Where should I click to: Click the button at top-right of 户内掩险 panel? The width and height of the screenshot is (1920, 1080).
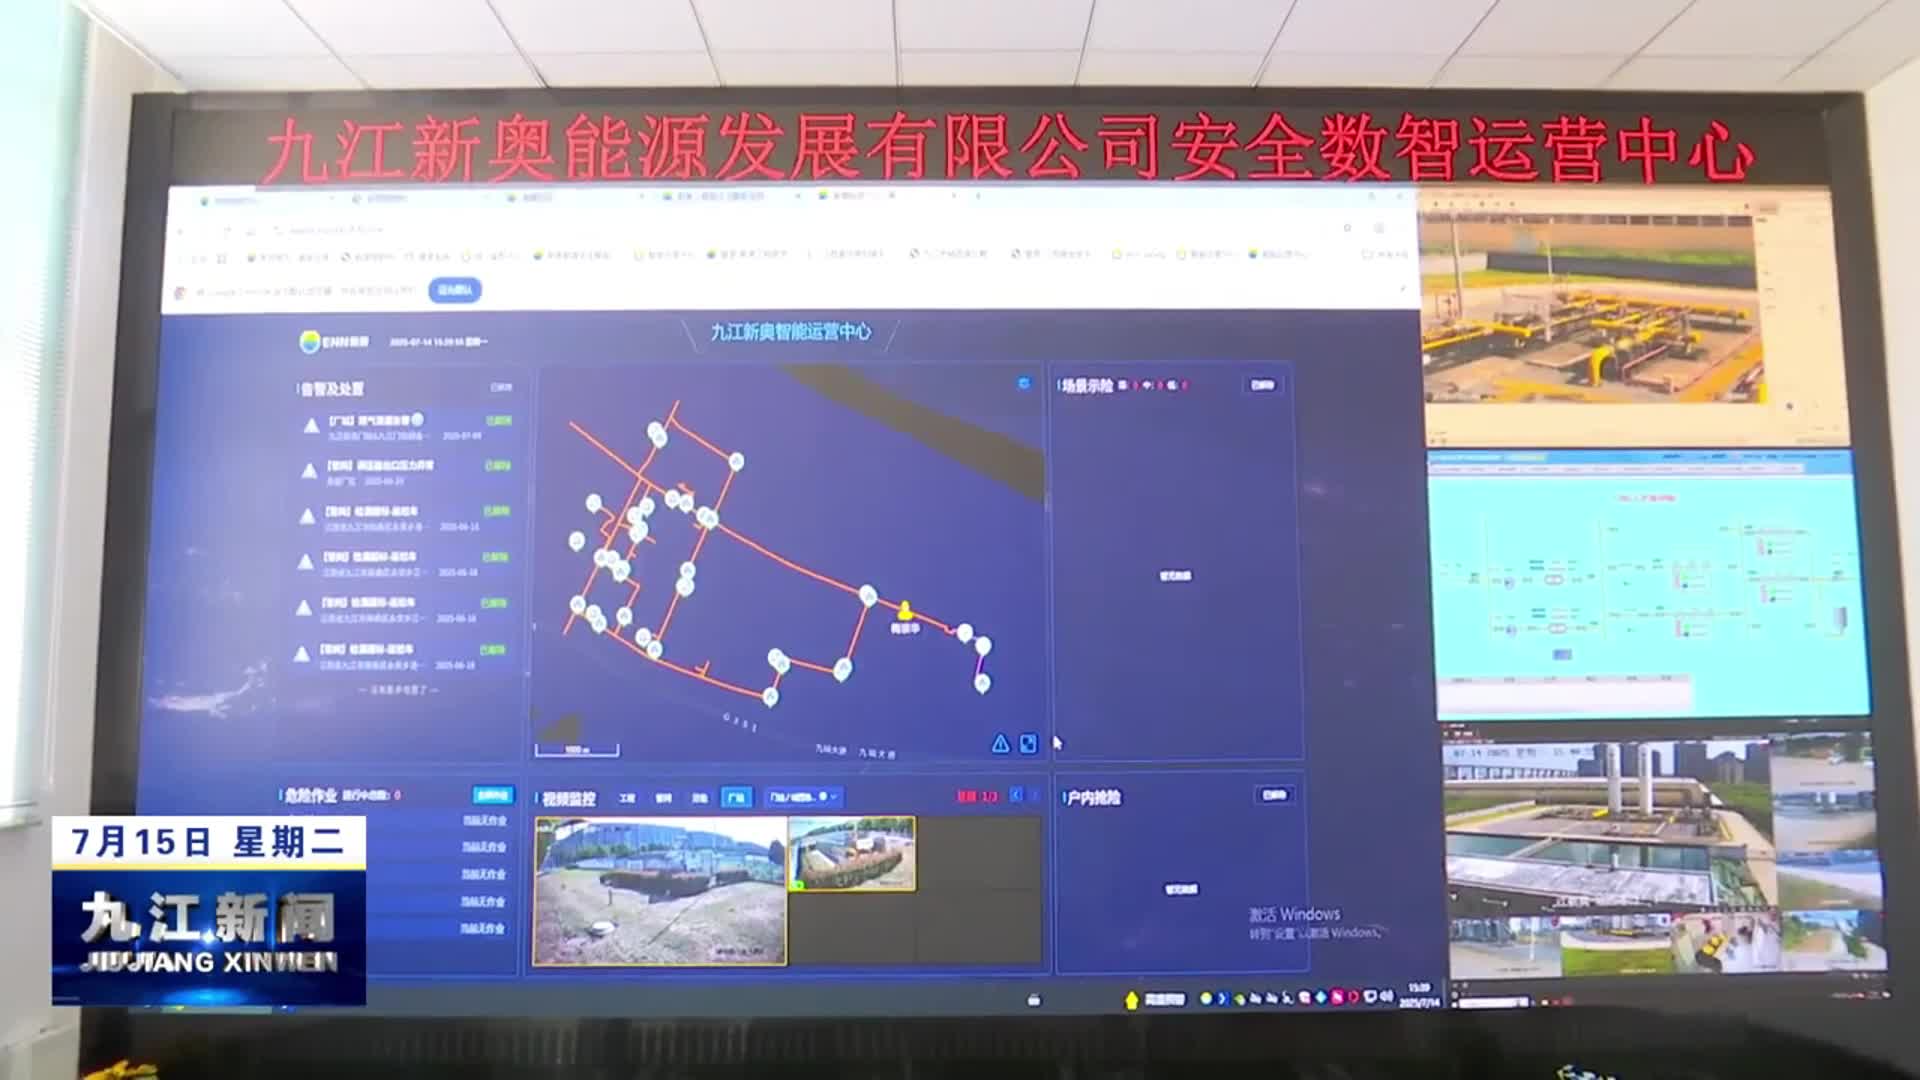tap(1274, 795)
